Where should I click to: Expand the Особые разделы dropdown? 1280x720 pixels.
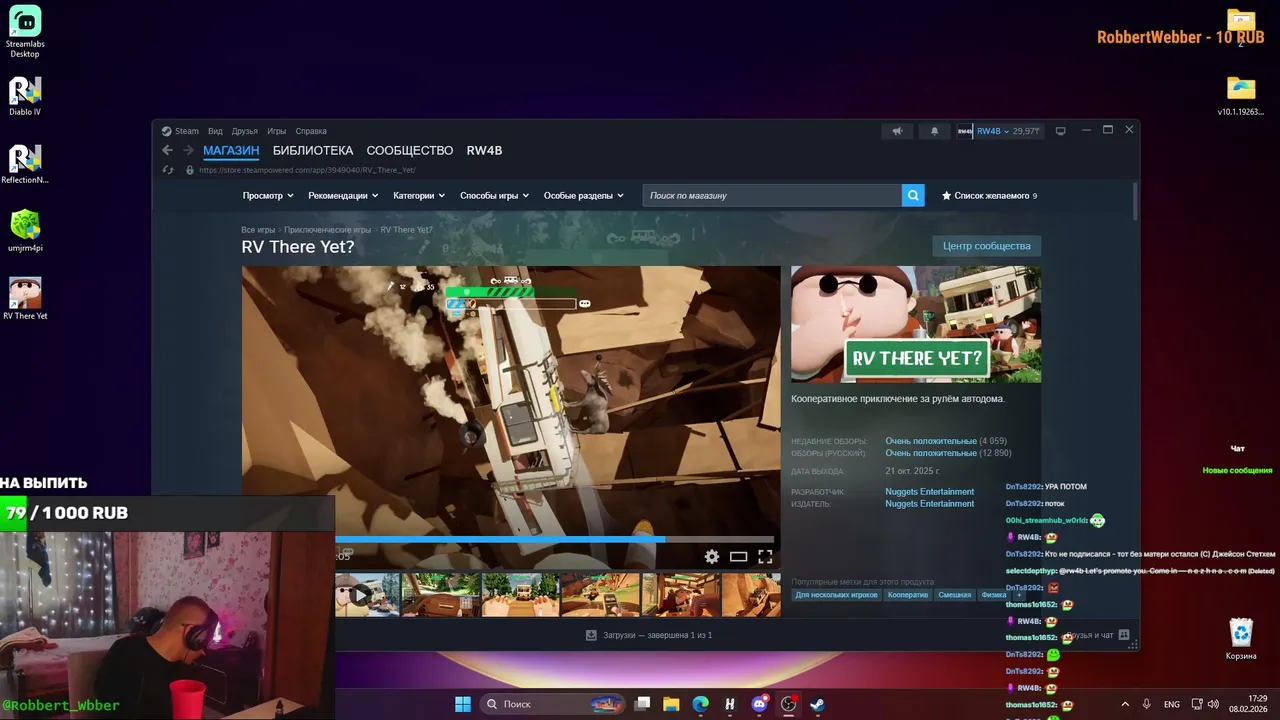[x=584, y=195]
